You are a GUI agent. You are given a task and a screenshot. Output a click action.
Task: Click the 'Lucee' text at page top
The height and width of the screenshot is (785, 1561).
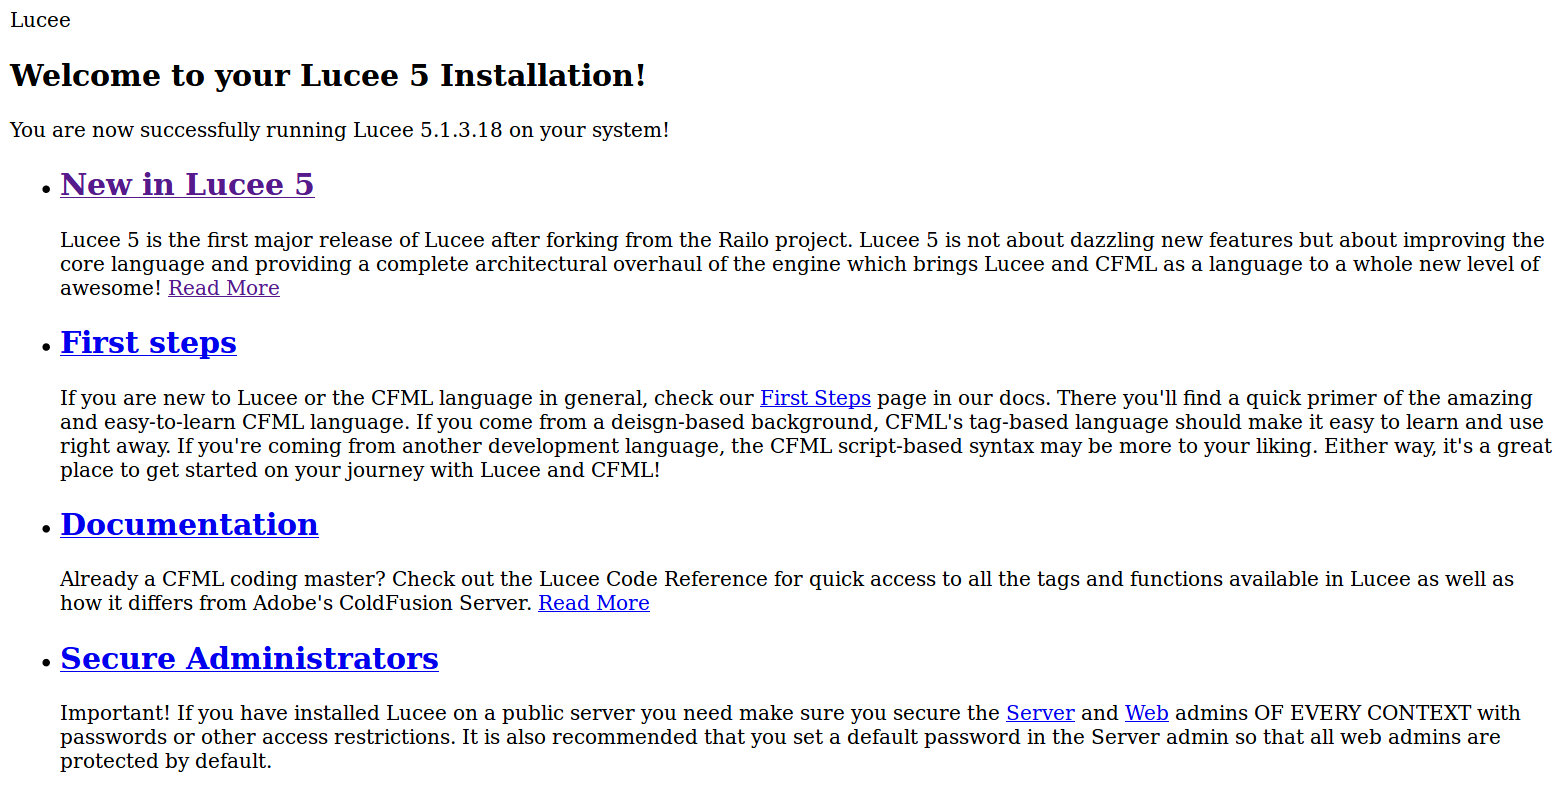click(40, 20)
